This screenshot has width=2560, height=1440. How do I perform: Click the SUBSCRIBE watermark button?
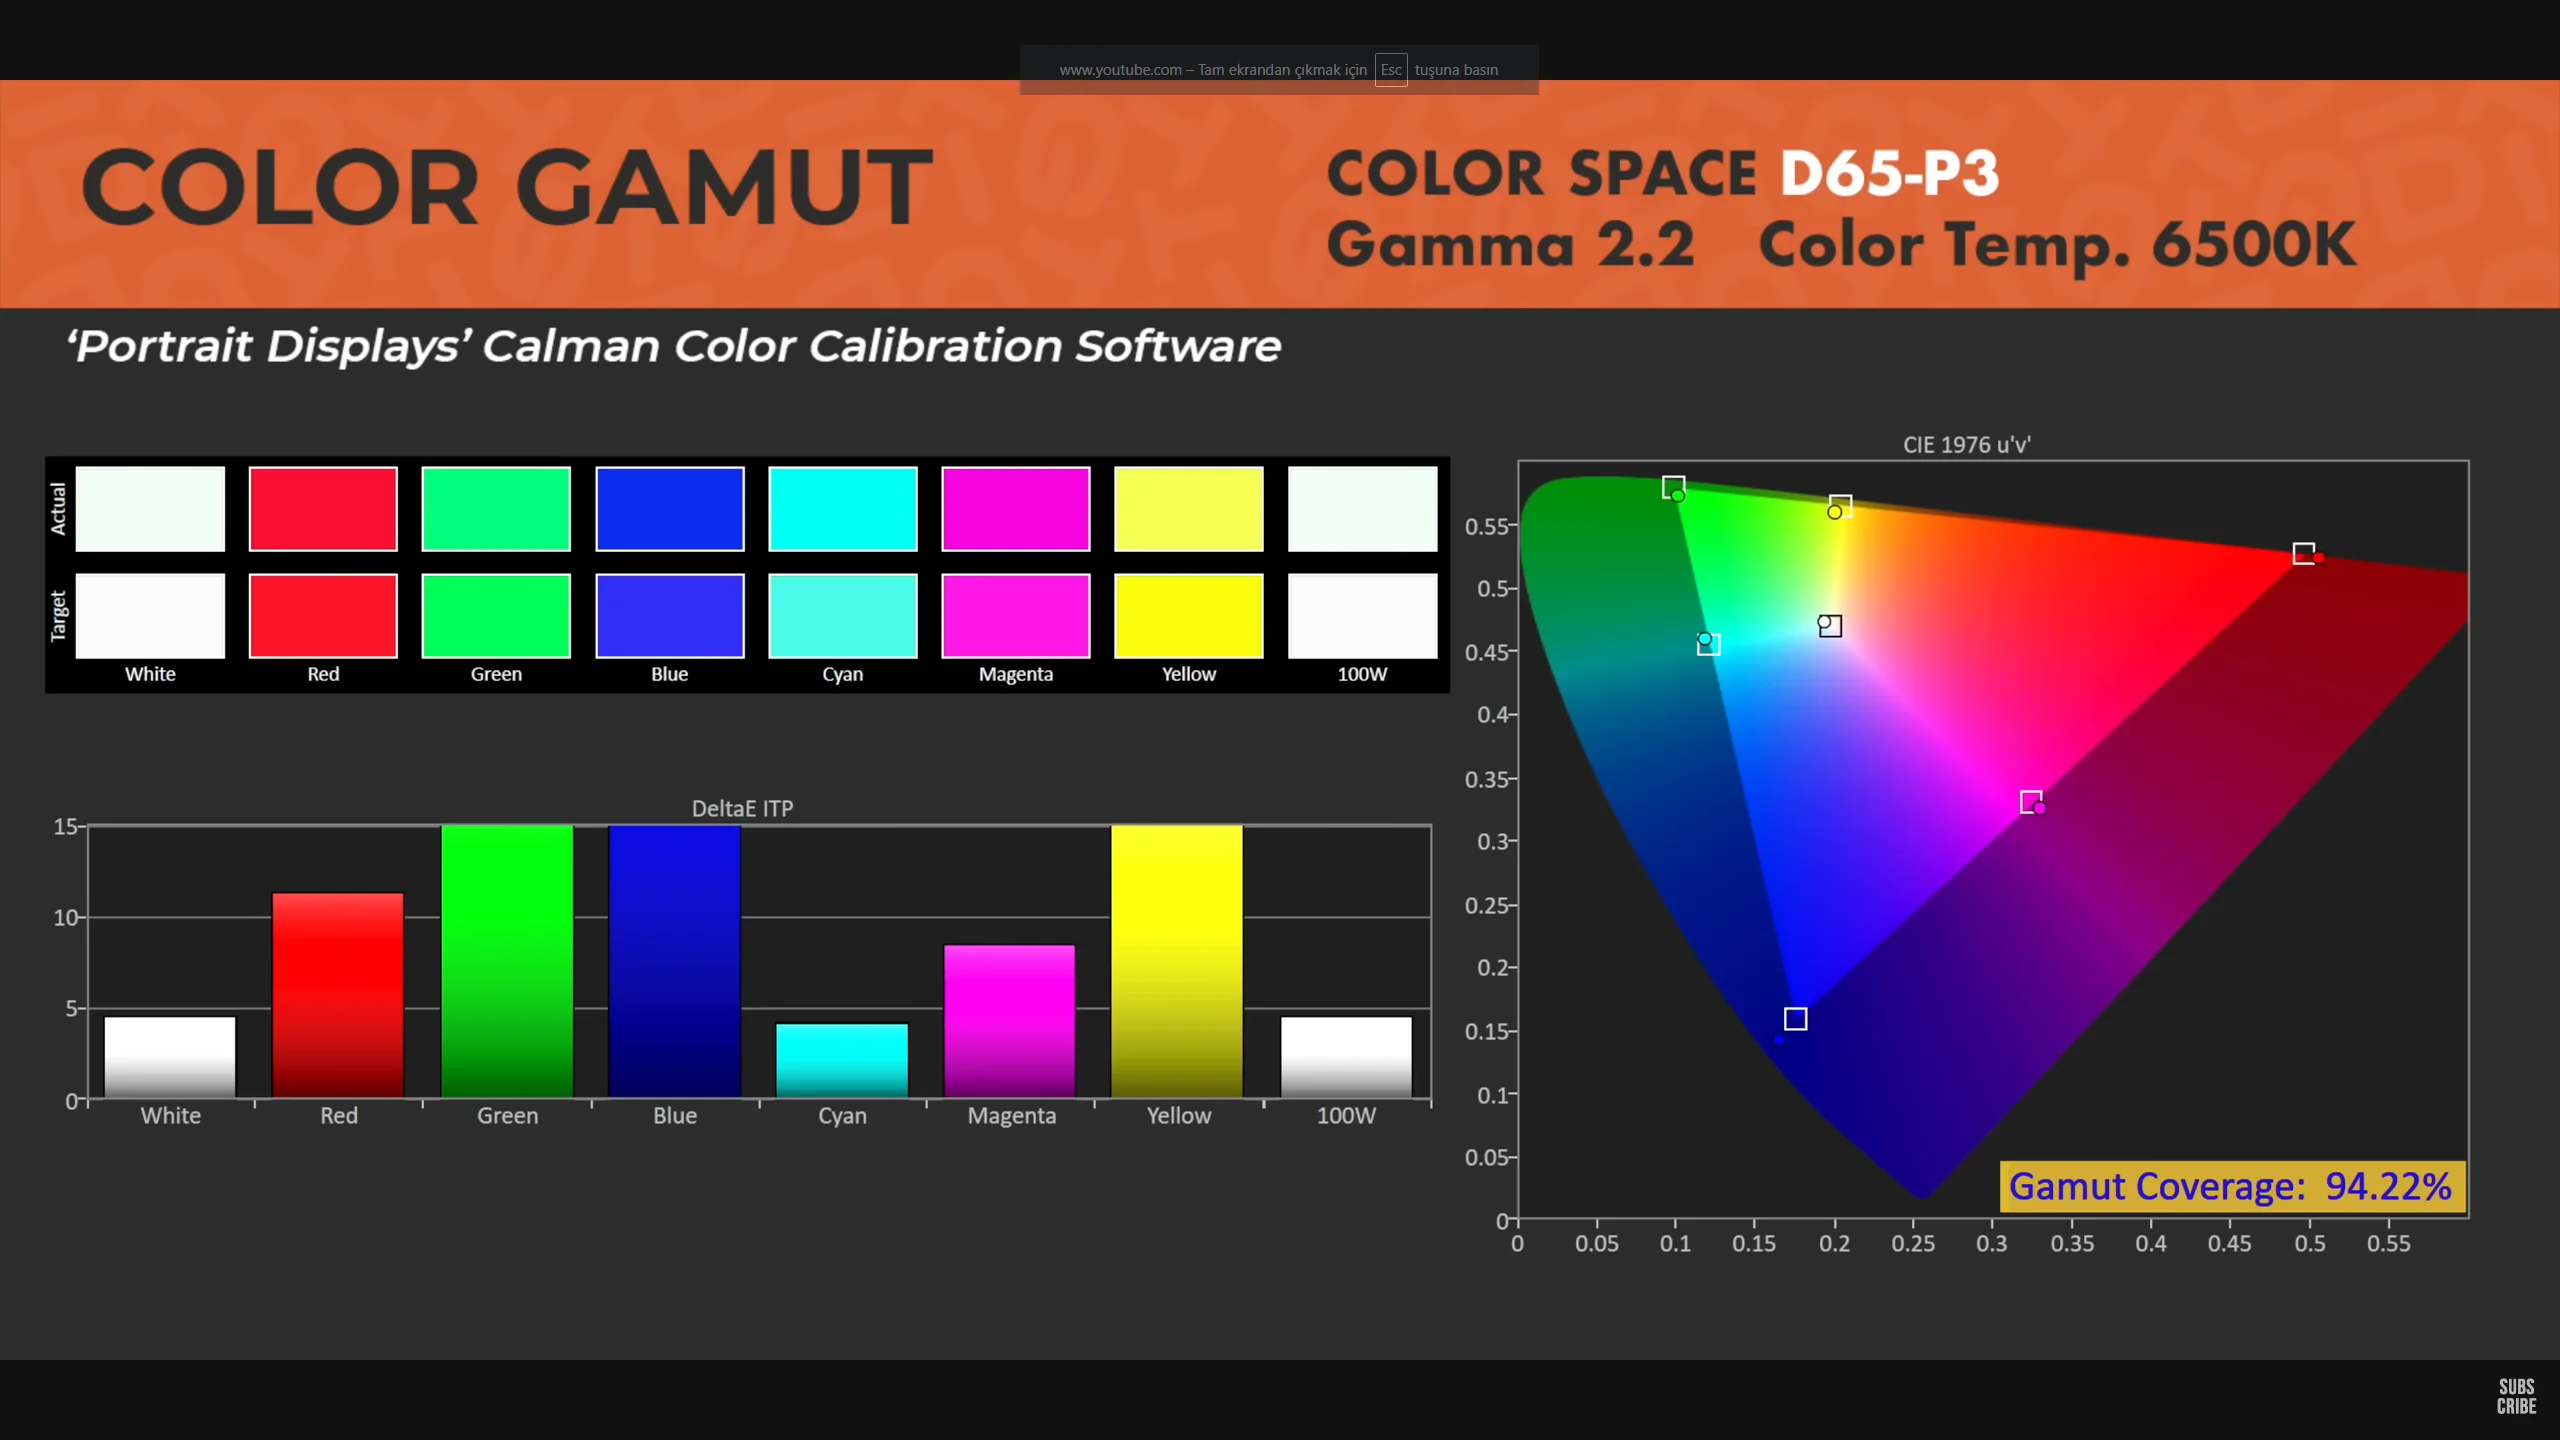tap(2516, 1396)
